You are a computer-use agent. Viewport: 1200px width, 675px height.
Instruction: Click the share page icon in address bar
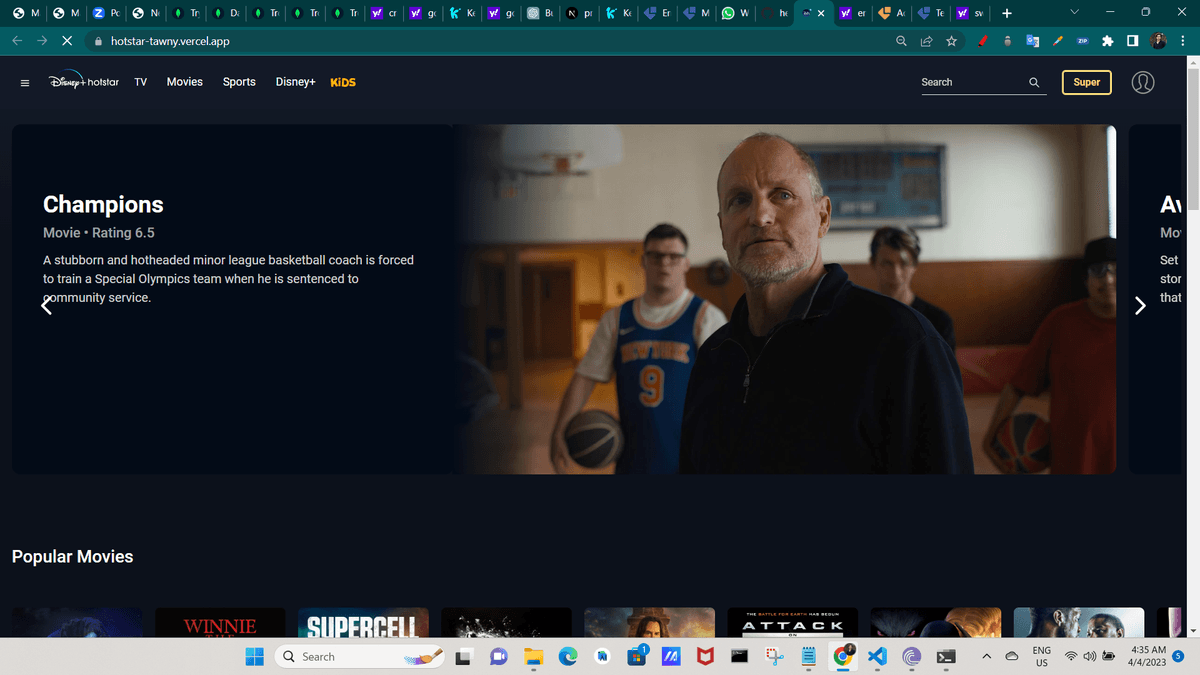[x=926, y=41]
